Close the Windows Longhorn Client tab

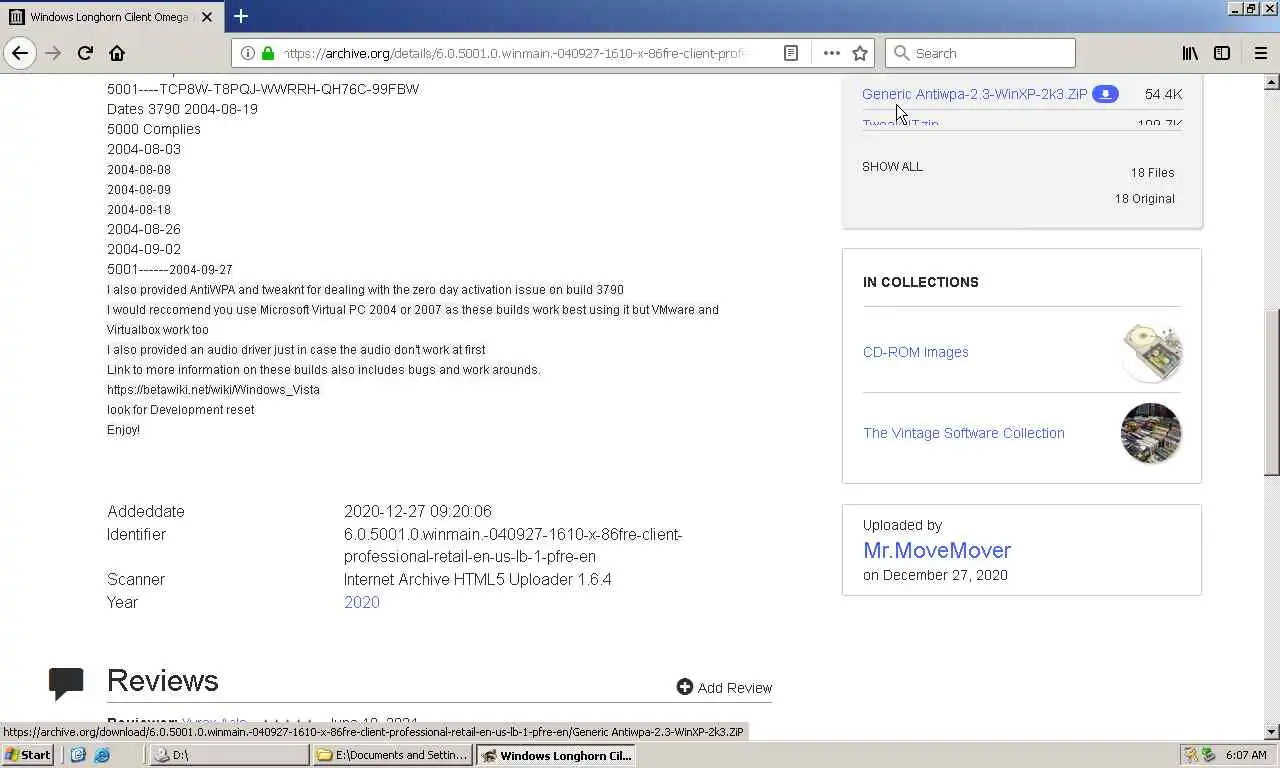pyautogui.click(x=206, y=17)
